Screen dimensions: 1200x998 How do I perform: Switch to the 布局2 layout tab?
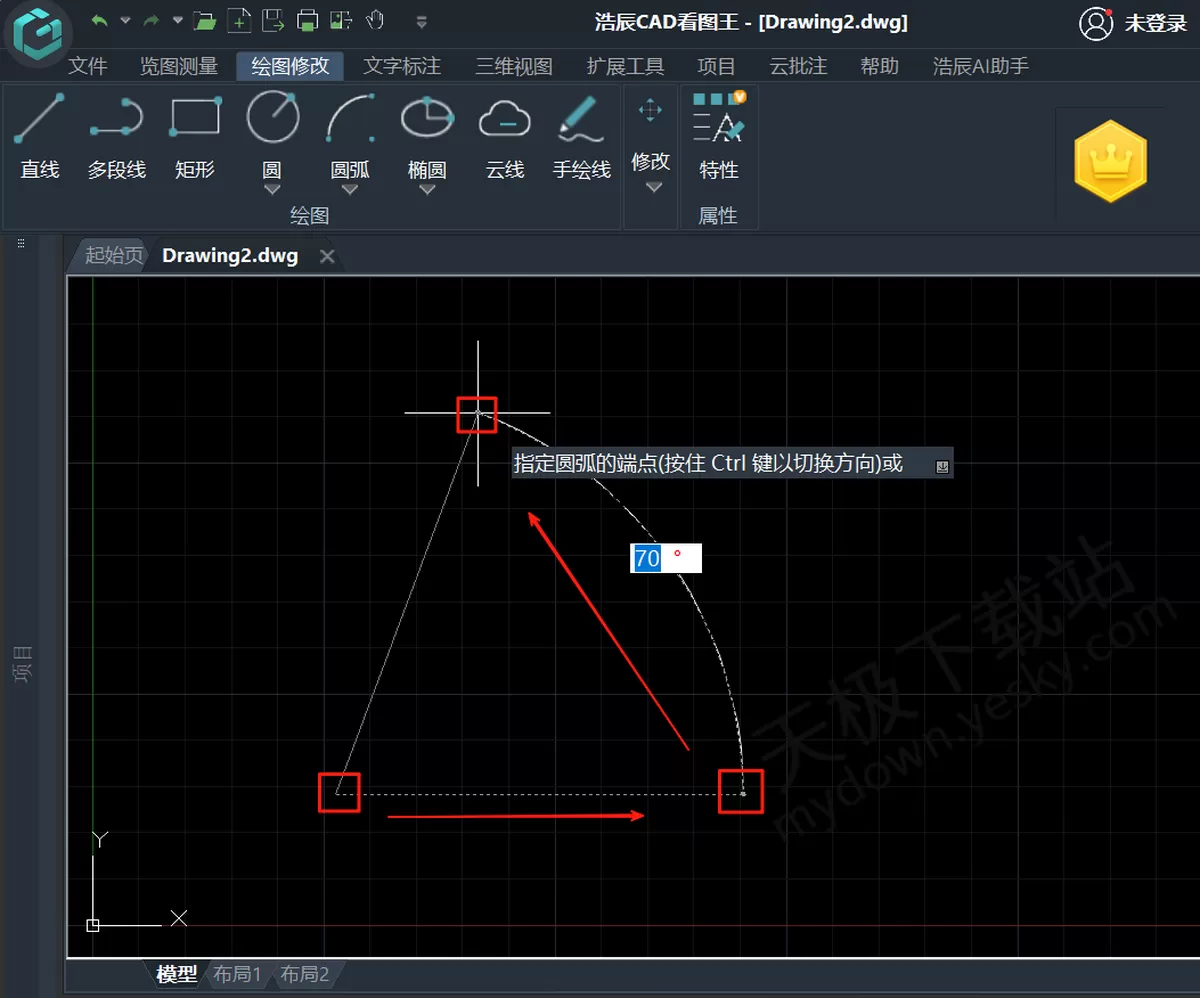[306, 974]
